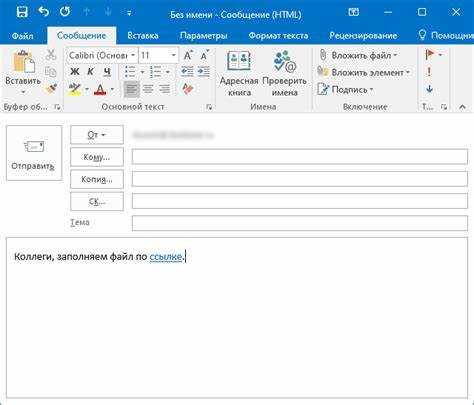The image size is (474, 405).
Task: Choose copy recipients with the Копия button
Action: pyautogui.click(x=97, y=179)
